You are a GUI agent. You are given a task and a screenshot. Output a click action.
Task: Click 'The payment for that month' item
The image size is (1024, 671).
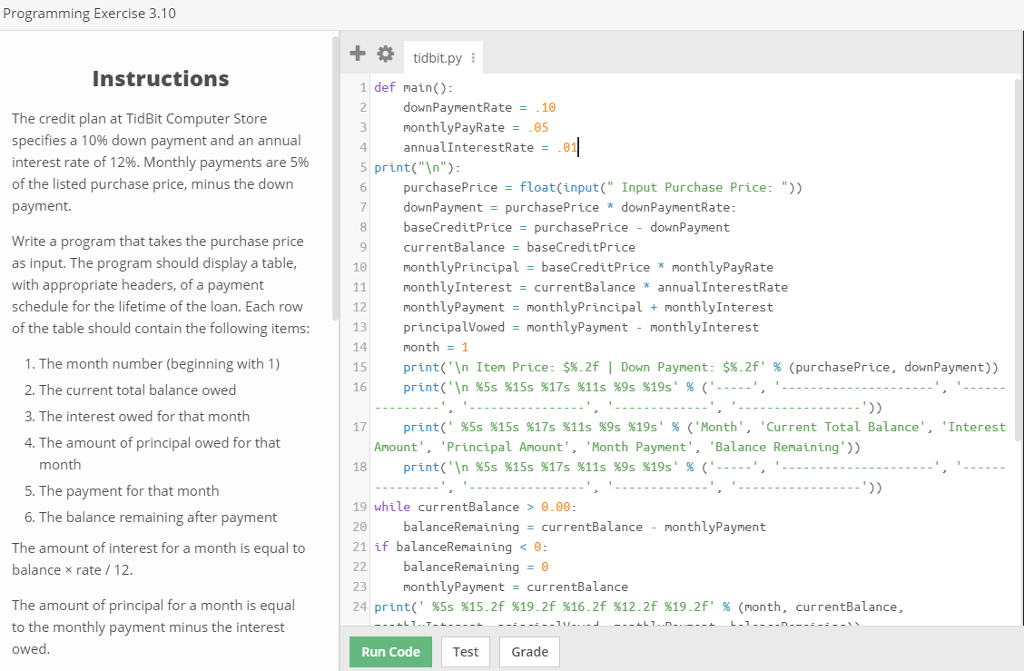(x=129, y=491)
